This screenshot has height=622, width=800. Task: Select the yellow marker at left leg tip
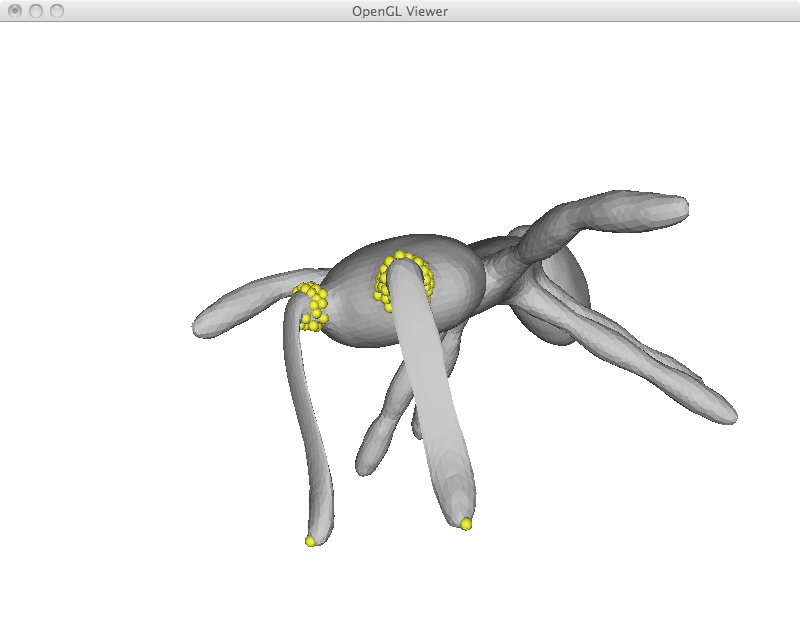tap(310, 540)
